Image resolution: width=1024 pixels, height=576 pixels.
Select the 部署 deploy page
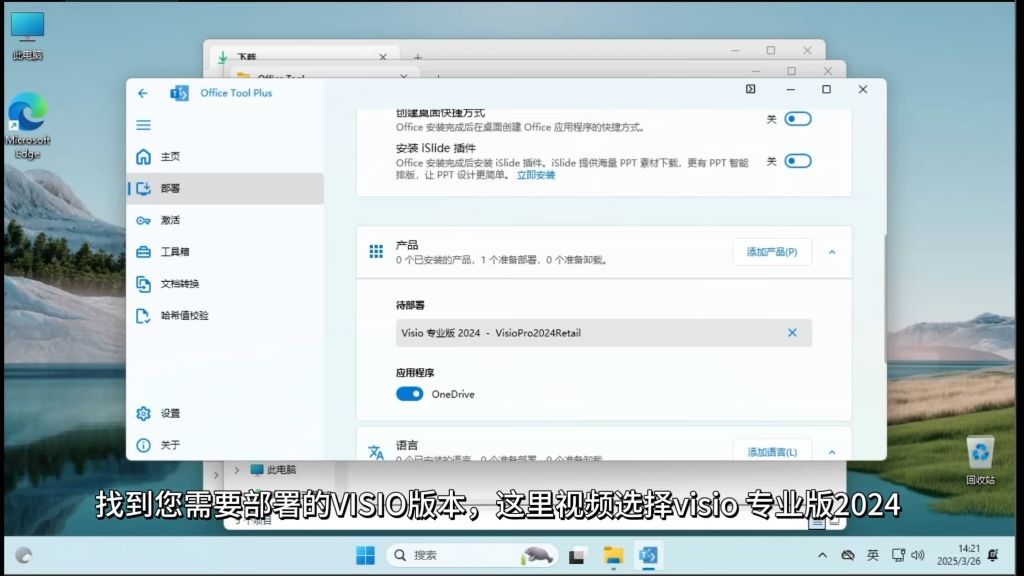pyautogui.click(x=225, y=188)
